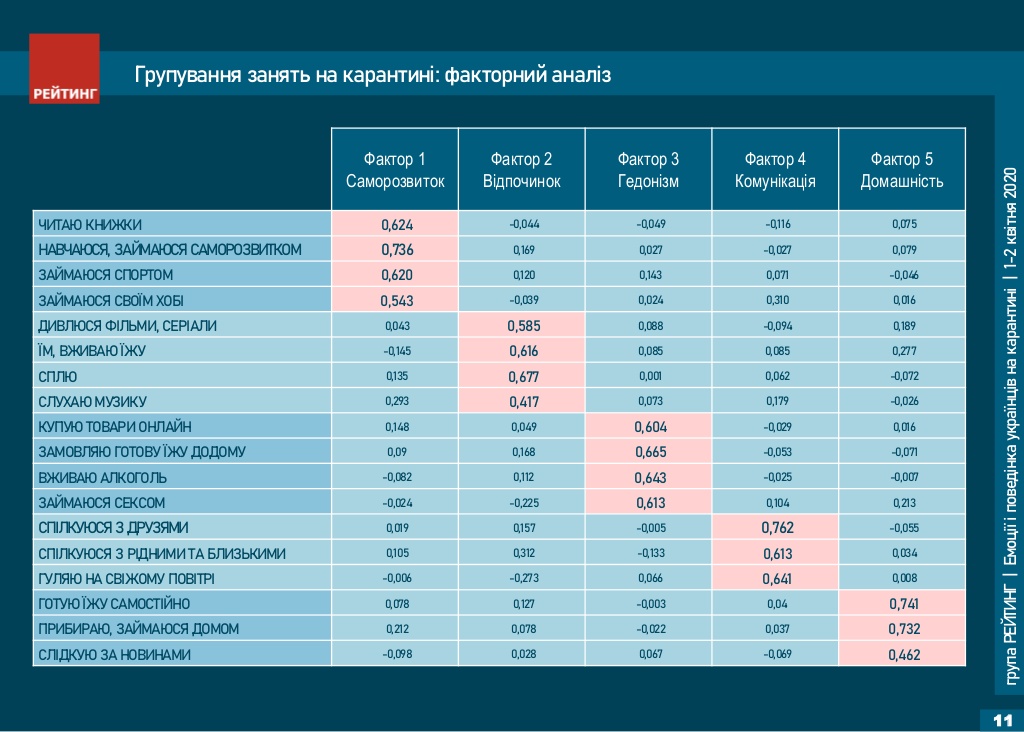Click the highlighted 0,677 cell
This screenshot has width=1024, height=732.
[x=523, y=377]
